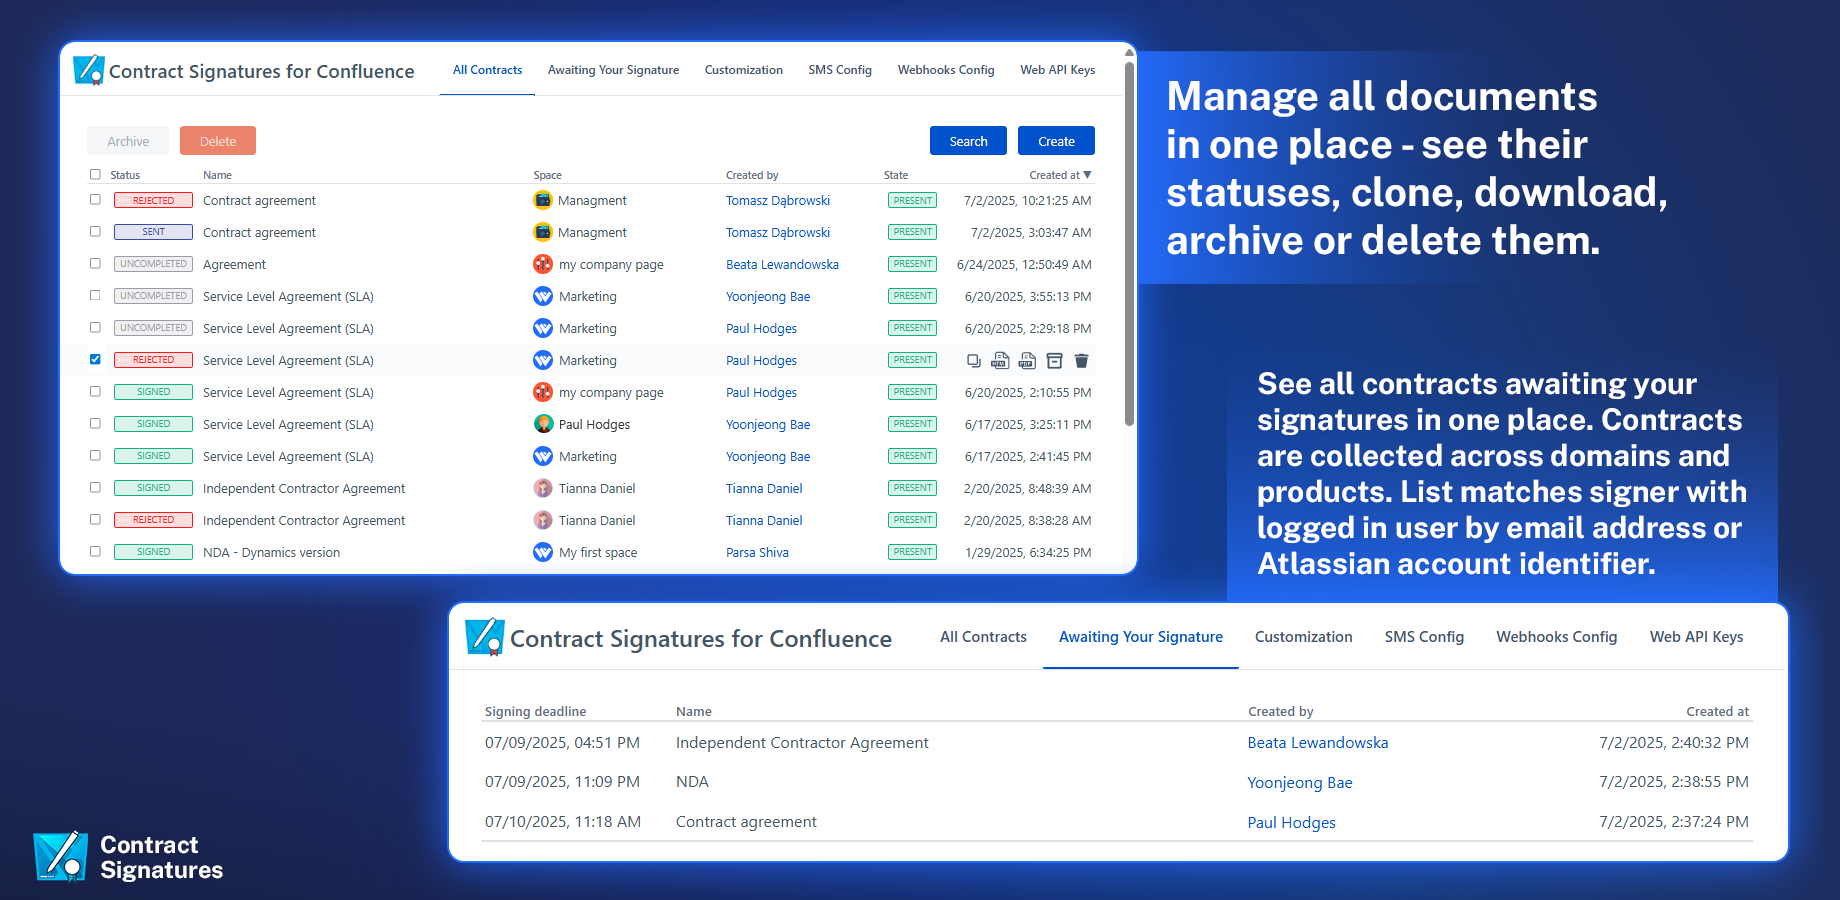This screenshot has height=900, width=1840.
Task: Click the SENT status badge
Action: pyautogui.click(x=153, y=232)
